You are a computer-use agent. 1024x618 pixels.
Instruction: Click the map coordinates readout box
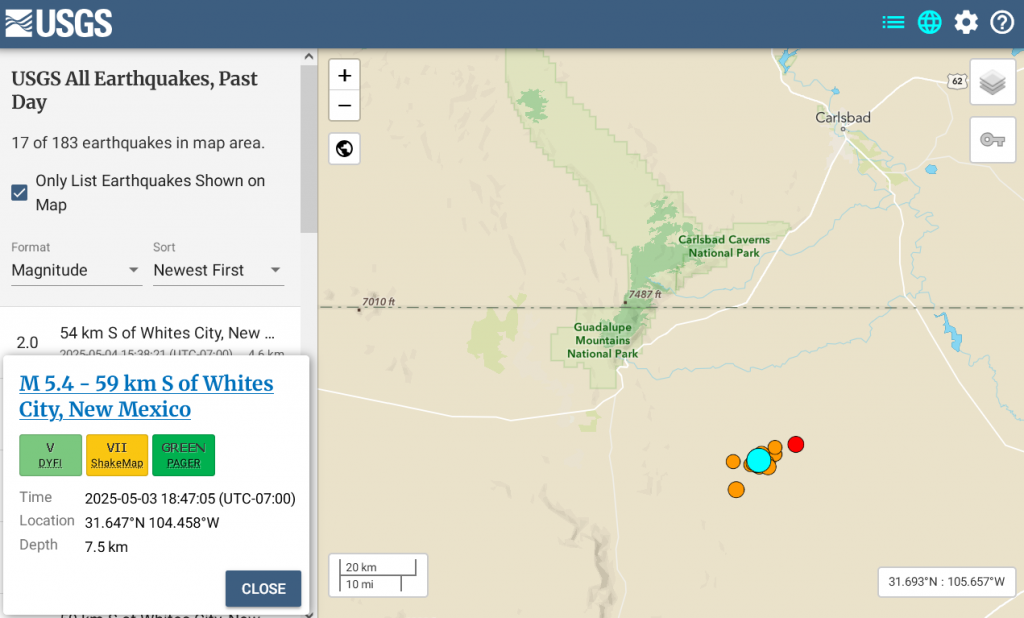(x=946, y=581)
